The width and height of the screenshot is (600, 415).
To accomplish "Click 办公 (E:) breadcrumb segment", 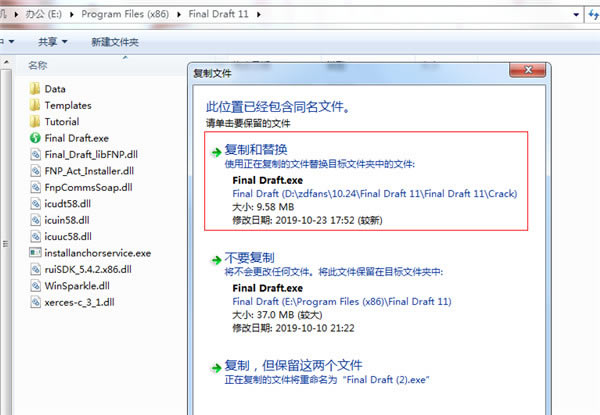I will 44,15.
